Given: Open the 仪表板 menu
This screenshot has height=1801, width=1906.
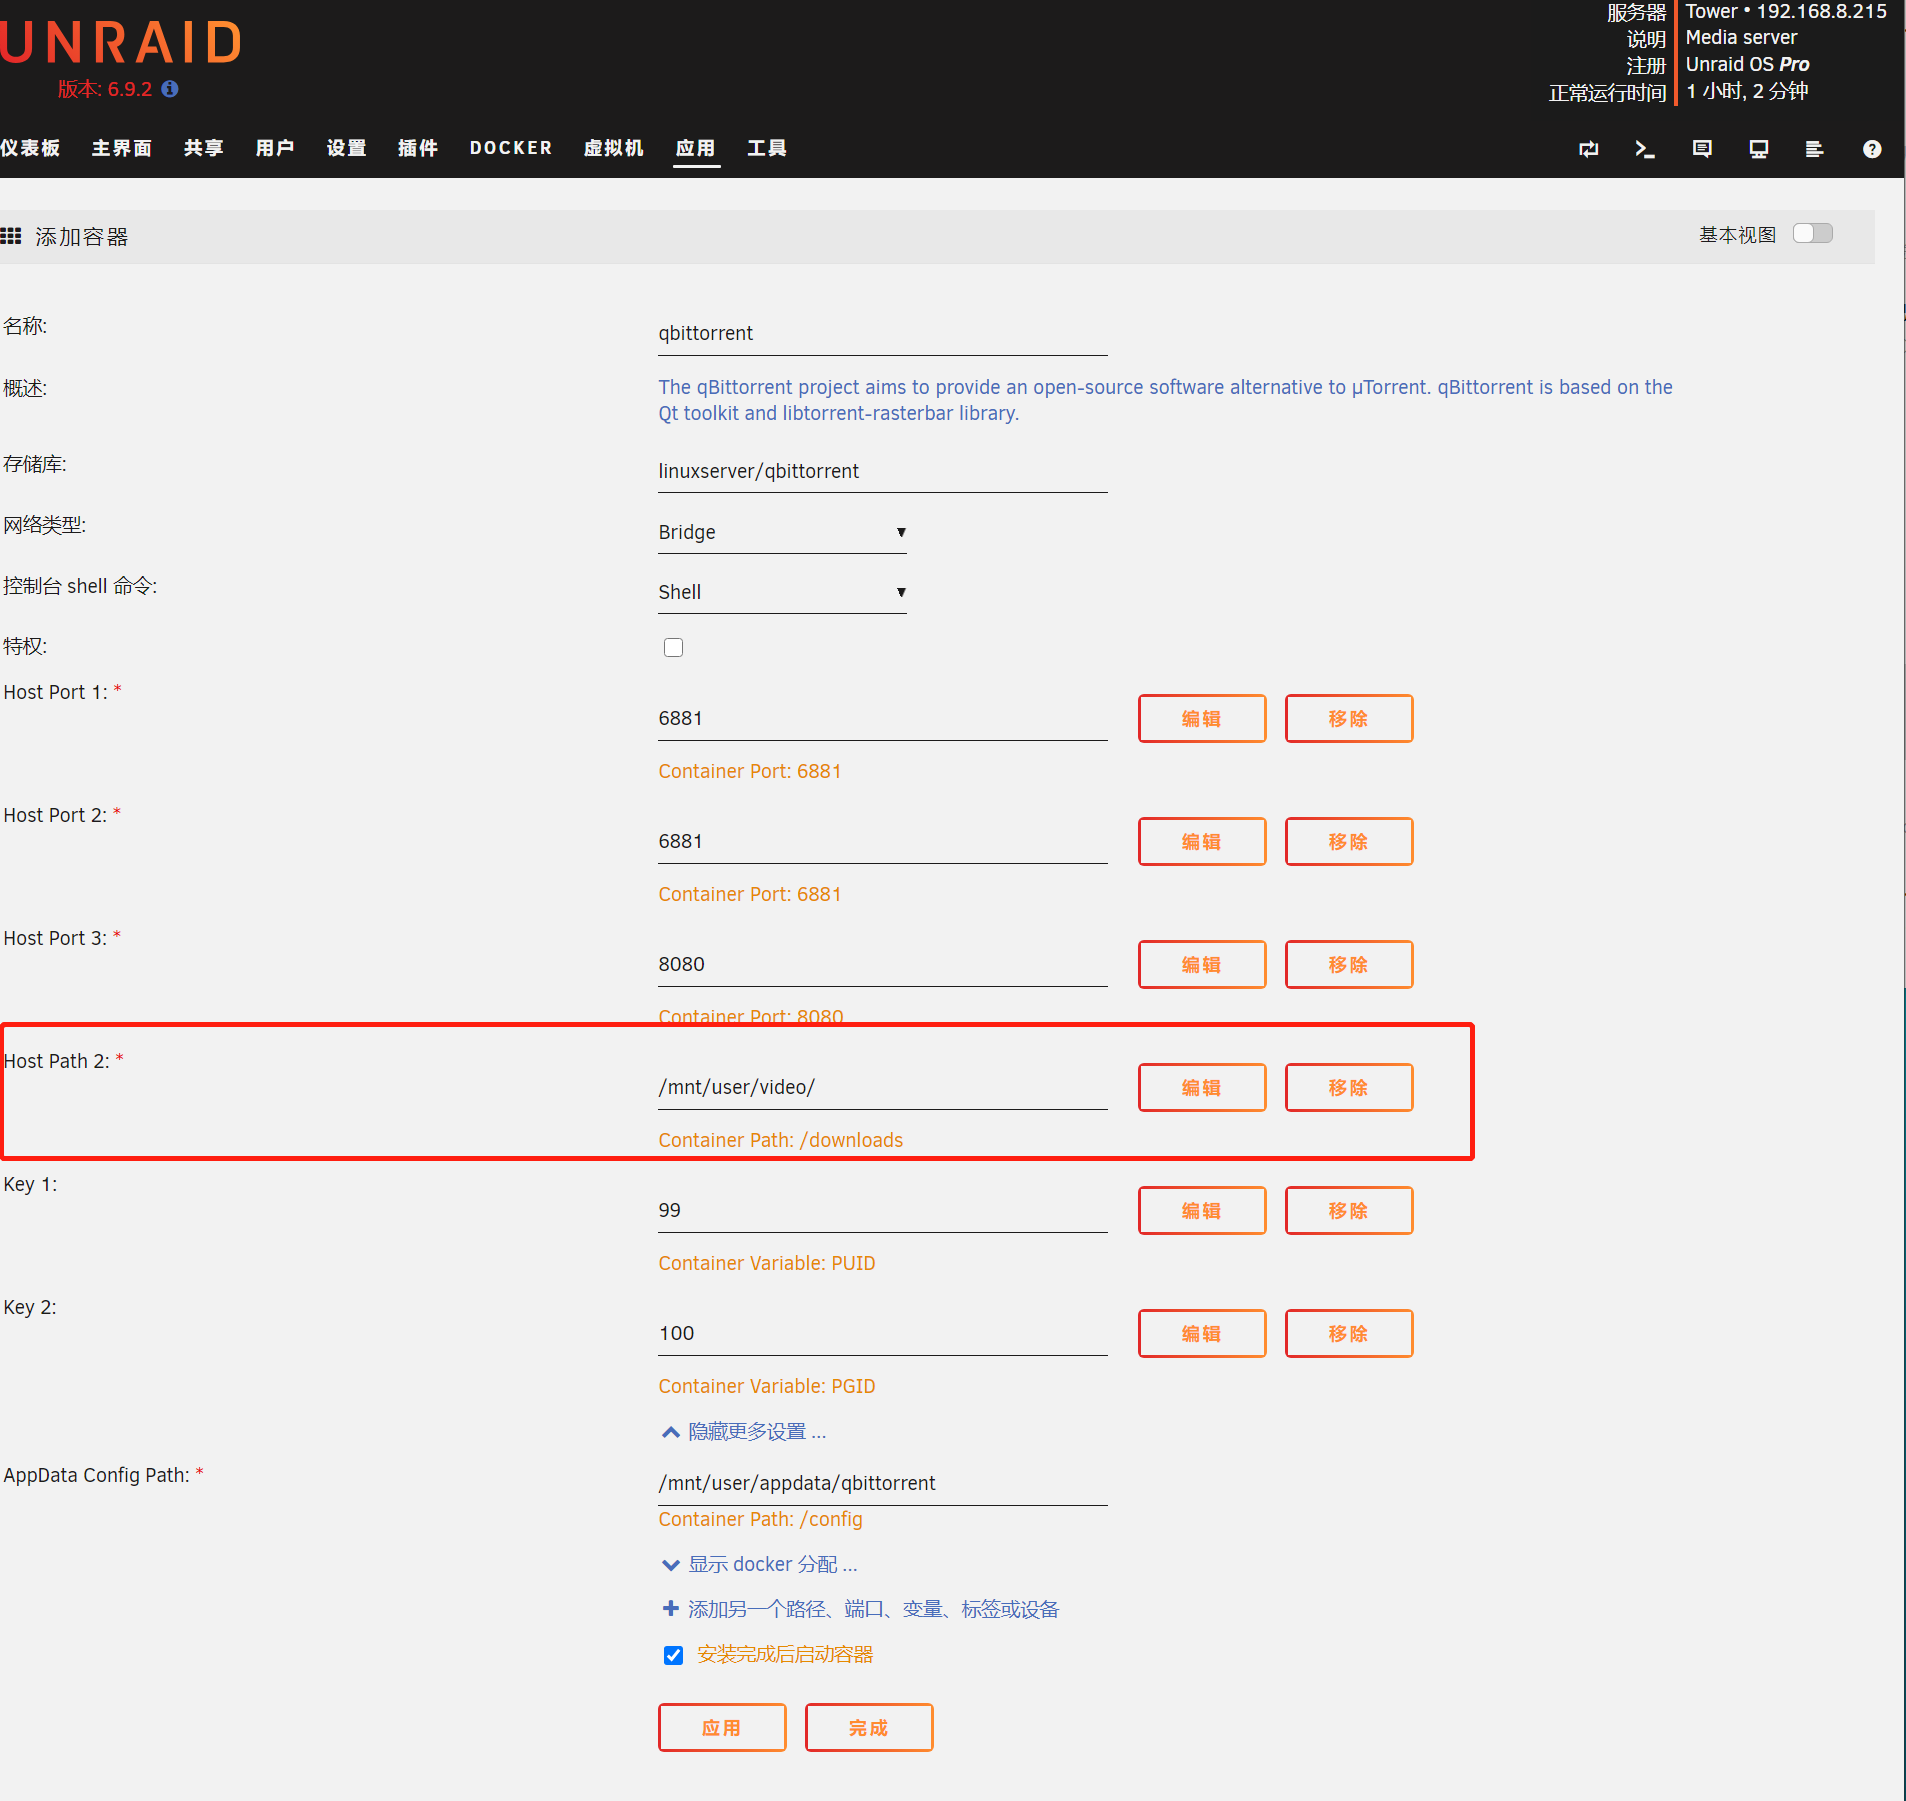Looking at the screenshot, I should click(x=30, y=148).
